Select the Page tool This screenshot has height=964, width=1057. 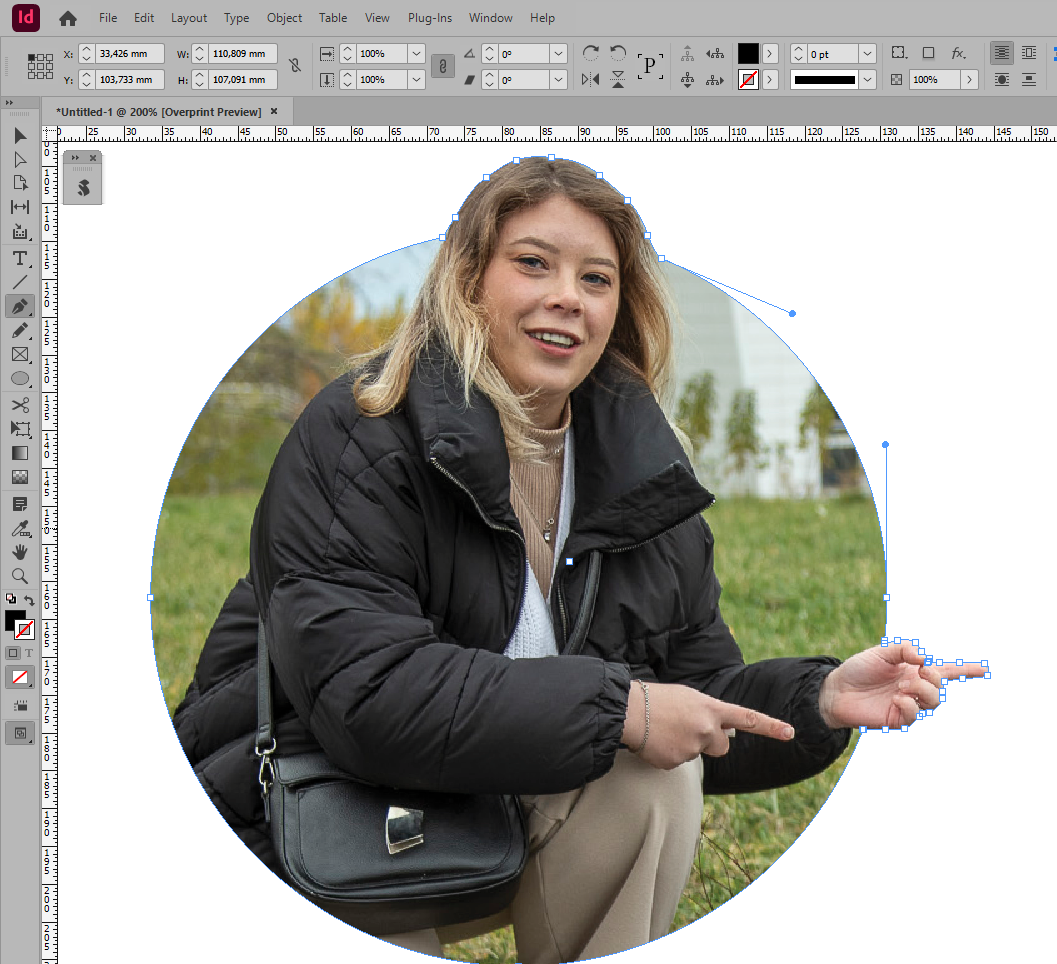click(20, 183)
